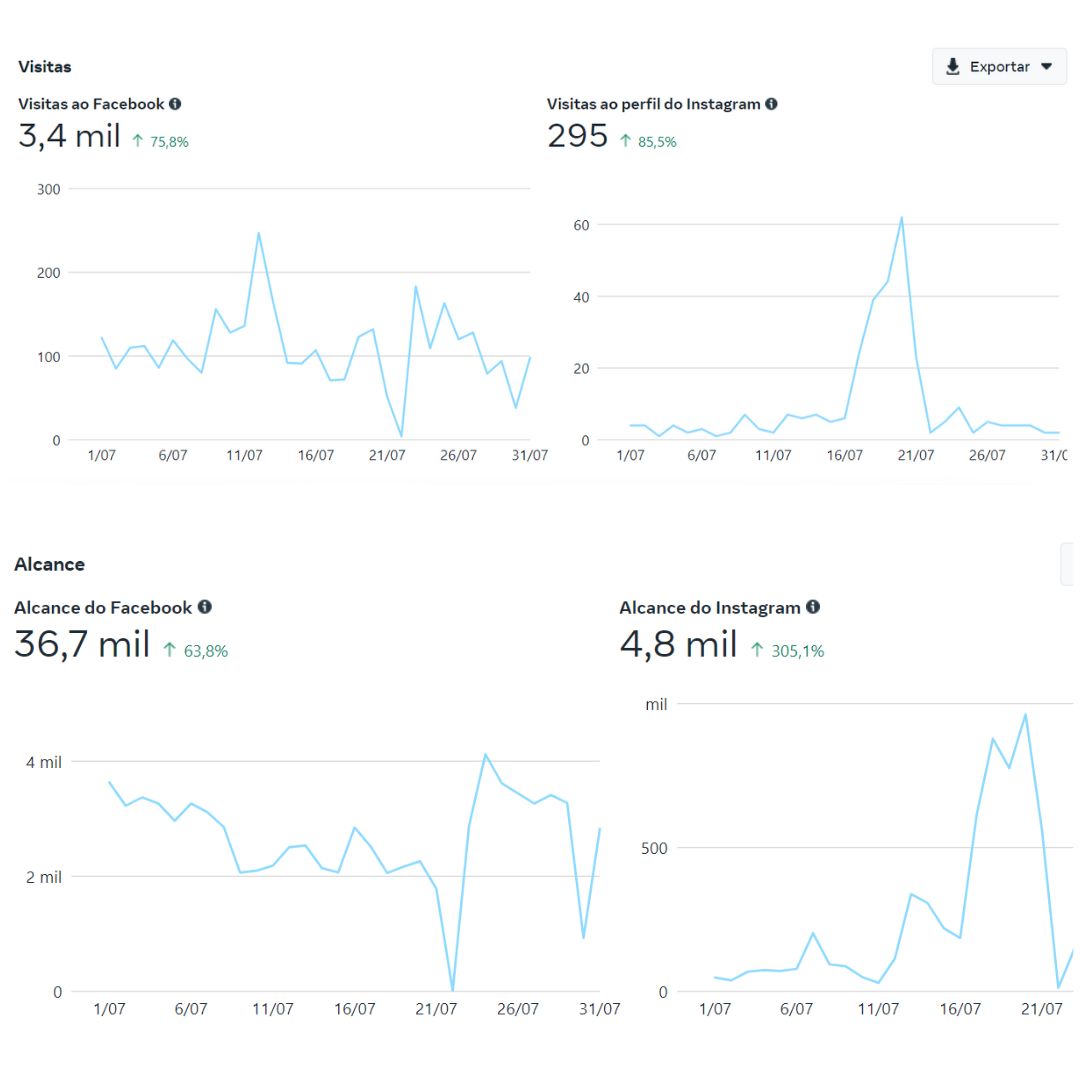Open info icon beside Visitas ao Facebook
The height and width of the screenshot is (1080, 1080).
click(175, 104)
